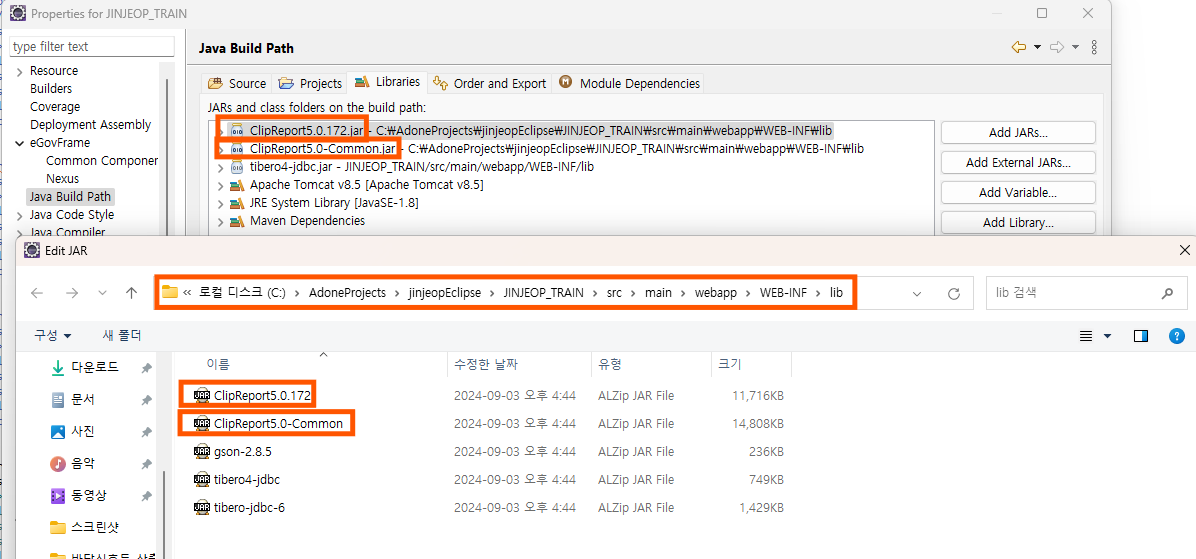Open the 구성 organize dropdown menu
Image resolution: width=1196 pixels, height=559 pixels.
tap(53, 336)
